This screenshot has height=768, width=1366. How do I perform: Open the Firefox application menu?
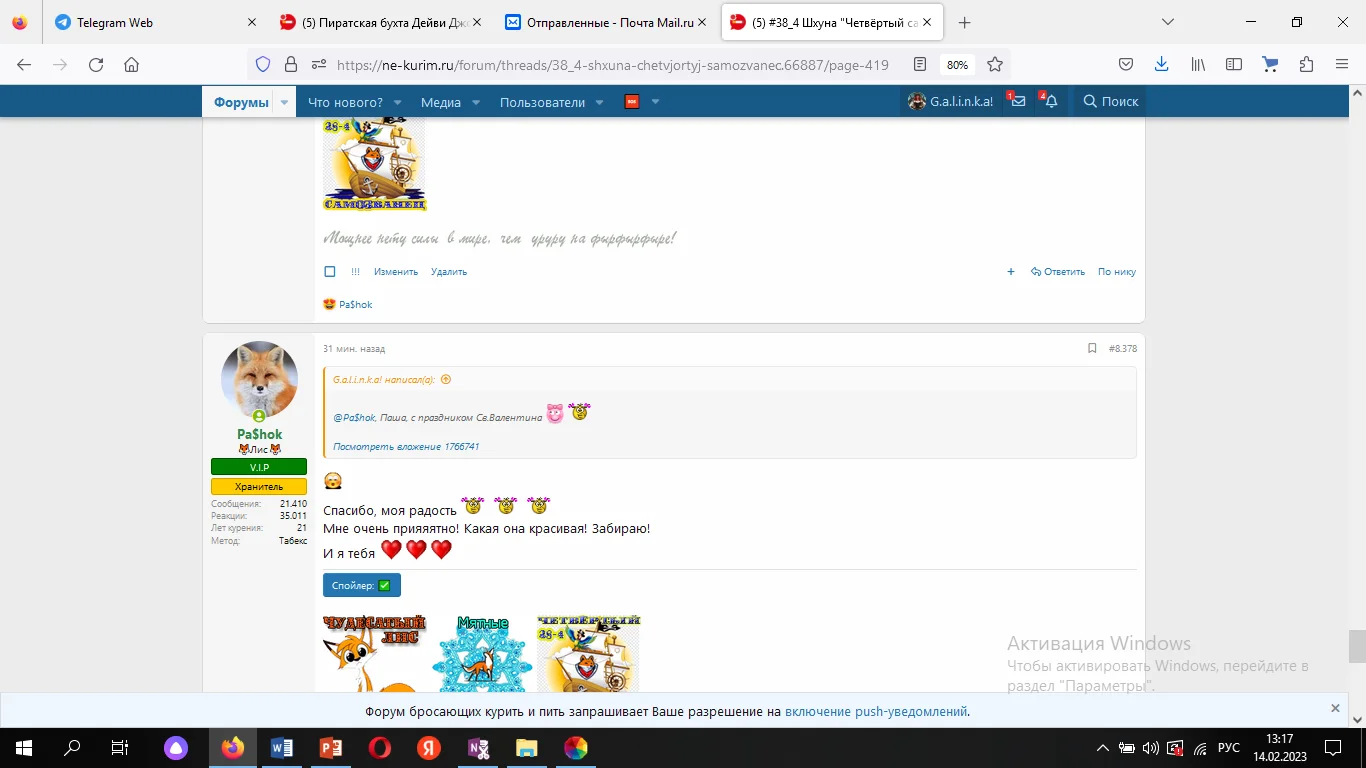click(x=1342, y=64)
